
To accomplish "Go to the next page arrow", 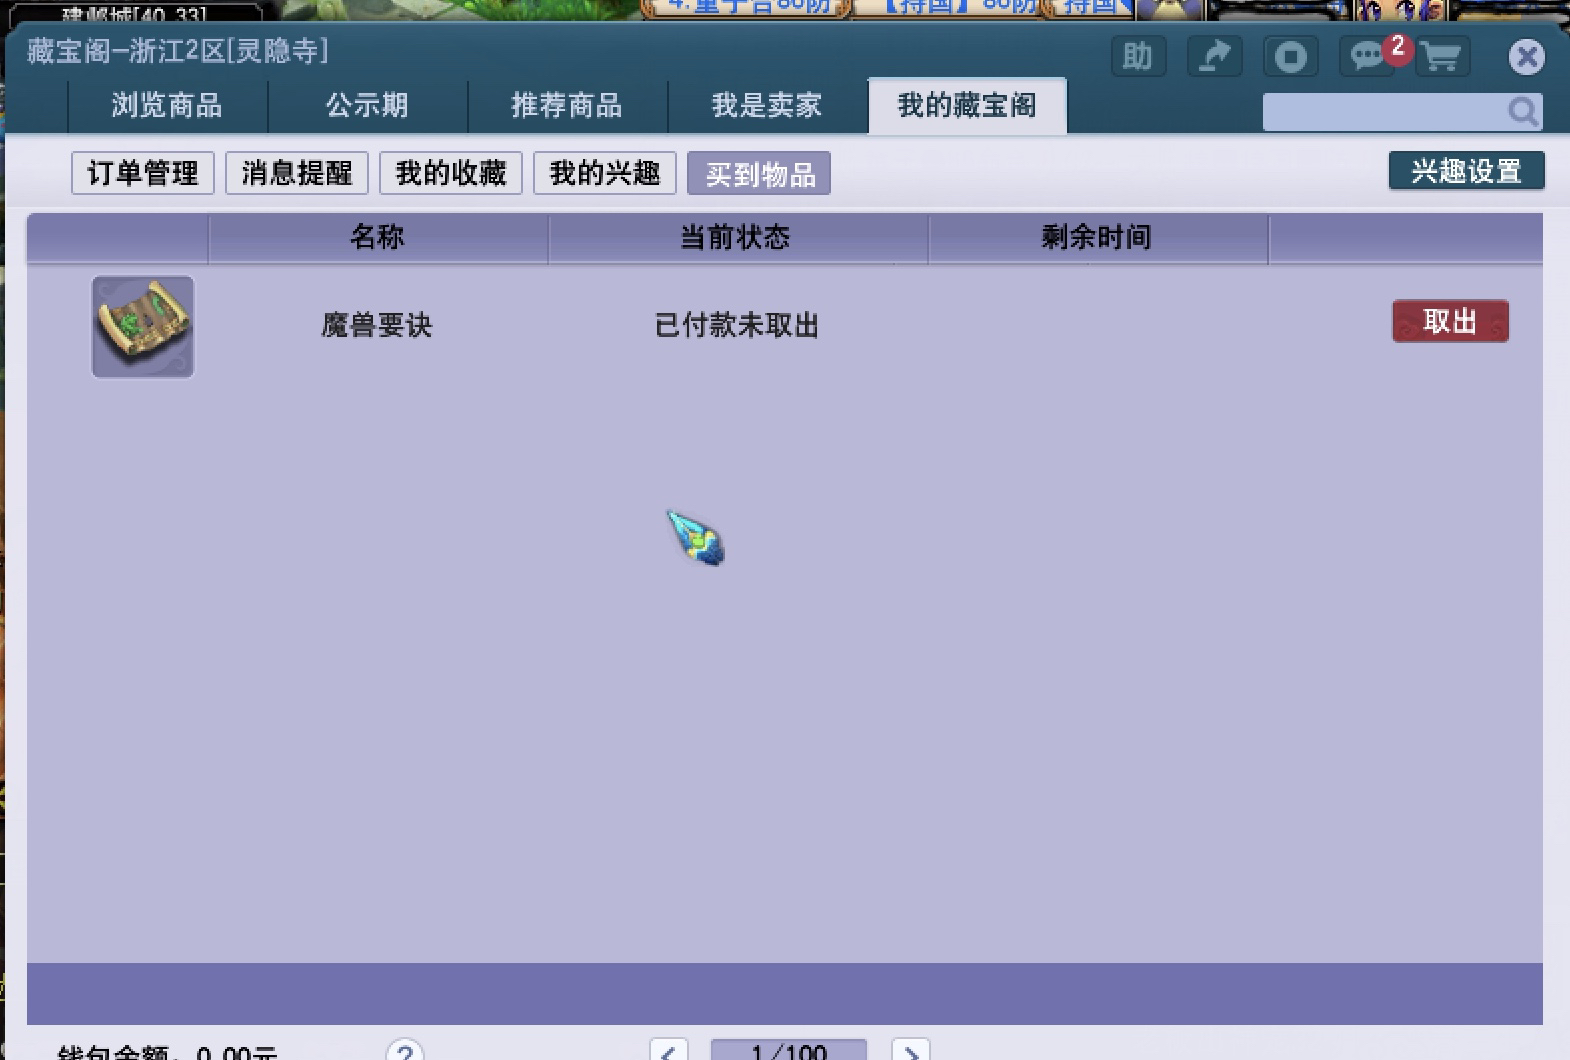I will [910, 1051].
